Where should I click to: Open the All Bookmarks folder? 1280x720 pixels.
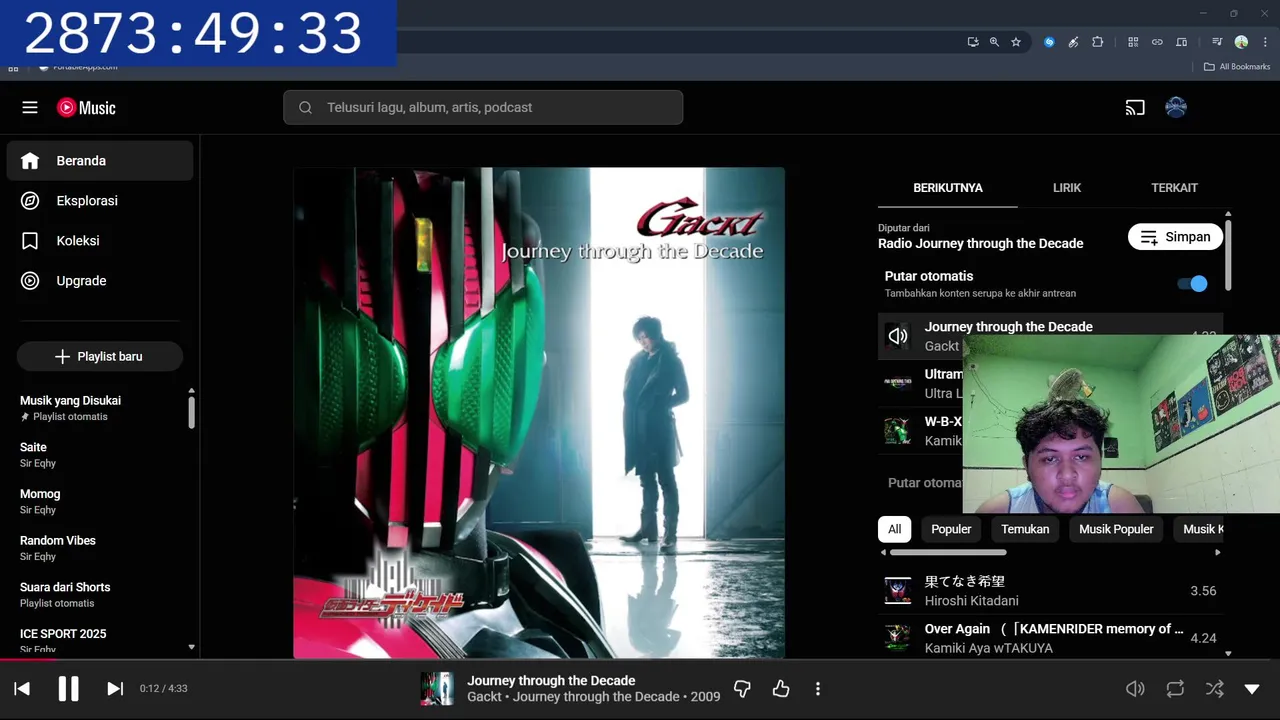1236,67
